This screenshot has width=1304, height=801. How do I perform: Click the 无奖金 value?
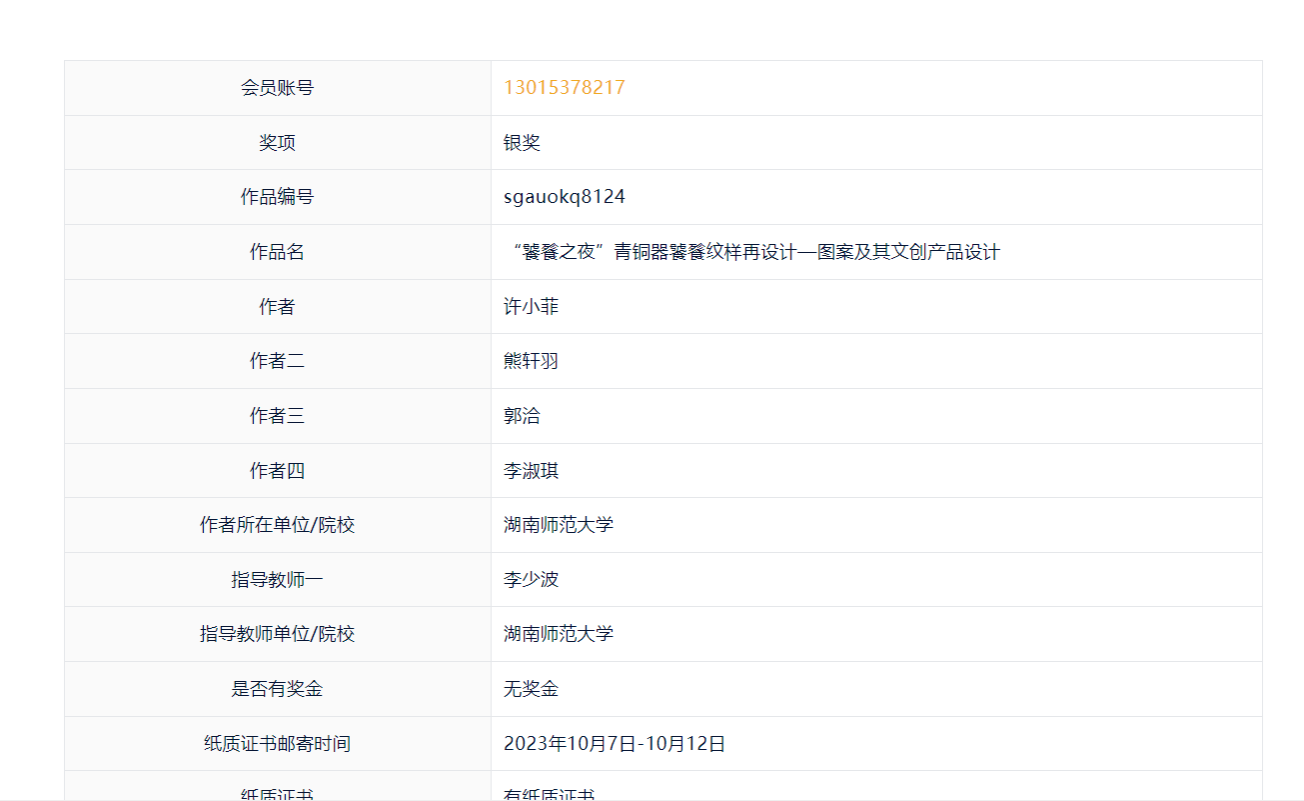[531, 689]
